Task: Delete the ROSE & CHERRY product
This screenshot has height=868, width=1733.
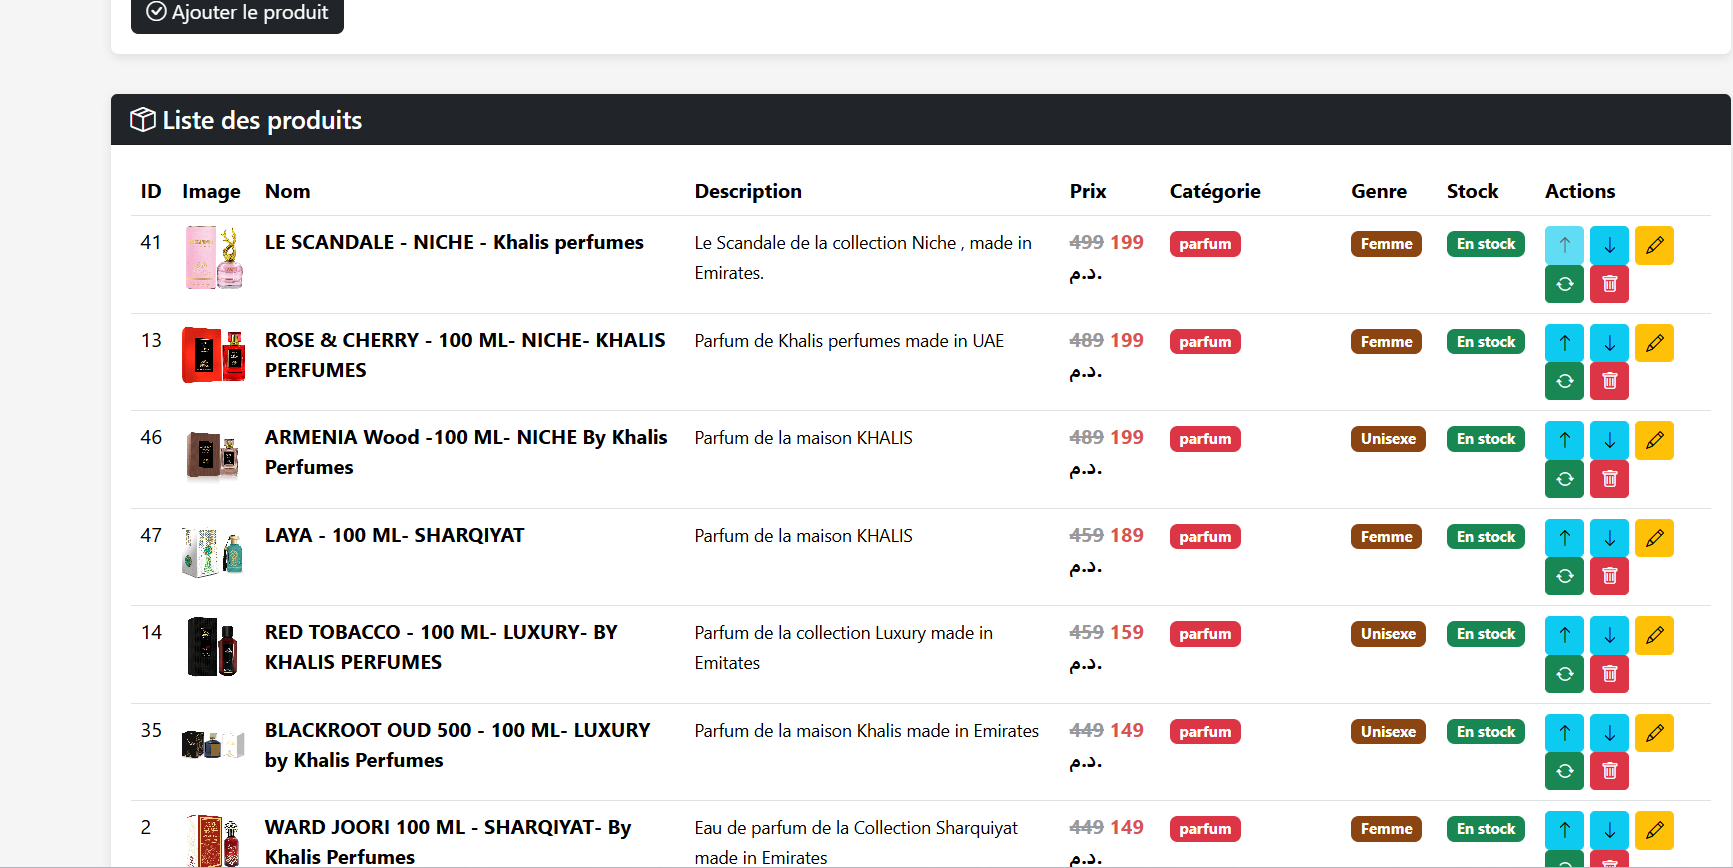Action: pyautogui.click(x=1609, y=381)
